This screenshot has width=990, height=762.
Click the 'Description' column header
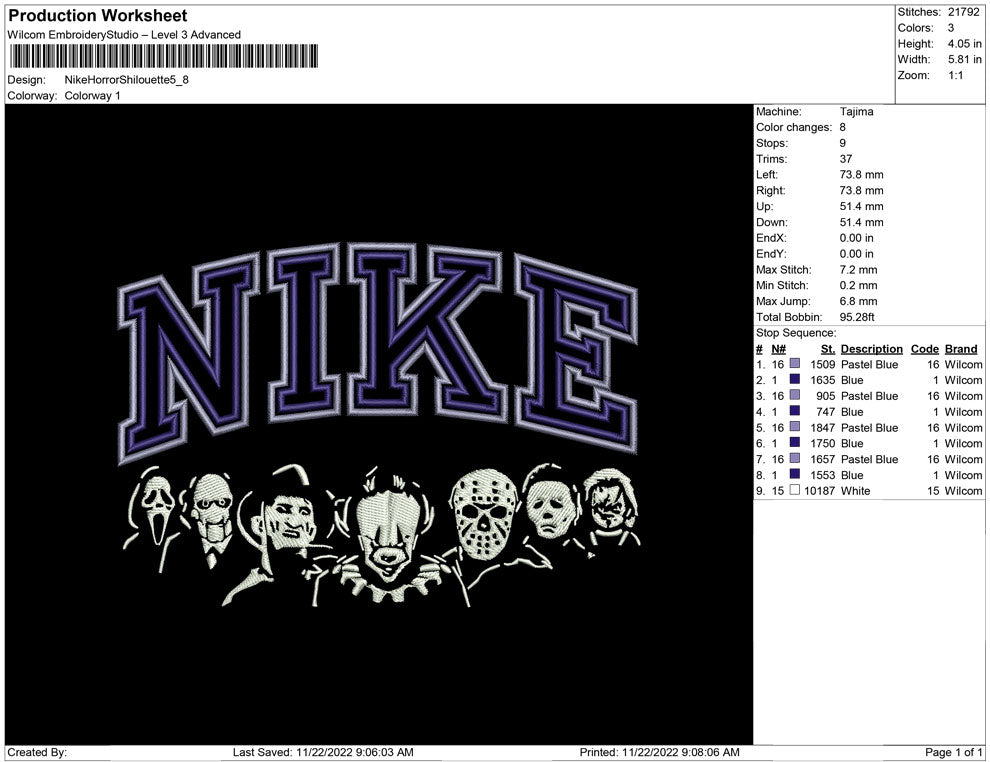click(871, 348)
